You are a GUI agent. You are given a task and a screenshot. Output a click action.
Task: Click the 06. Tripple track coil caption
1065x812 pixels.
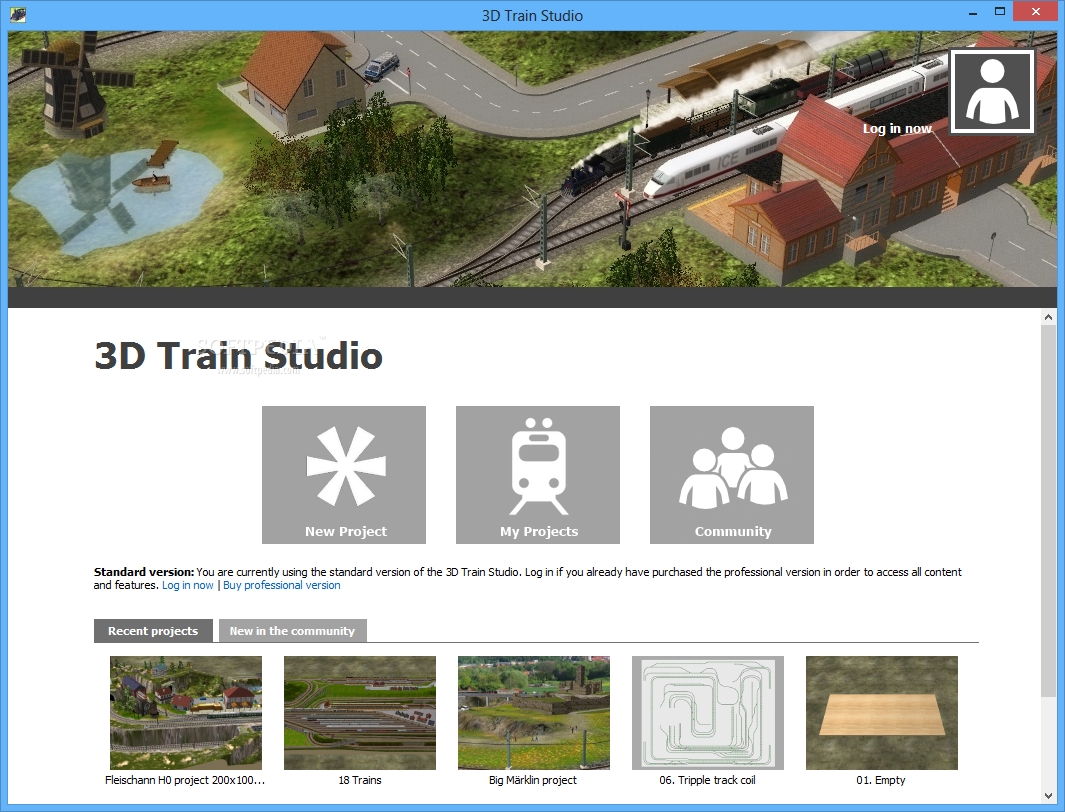(x=707, y=780)
